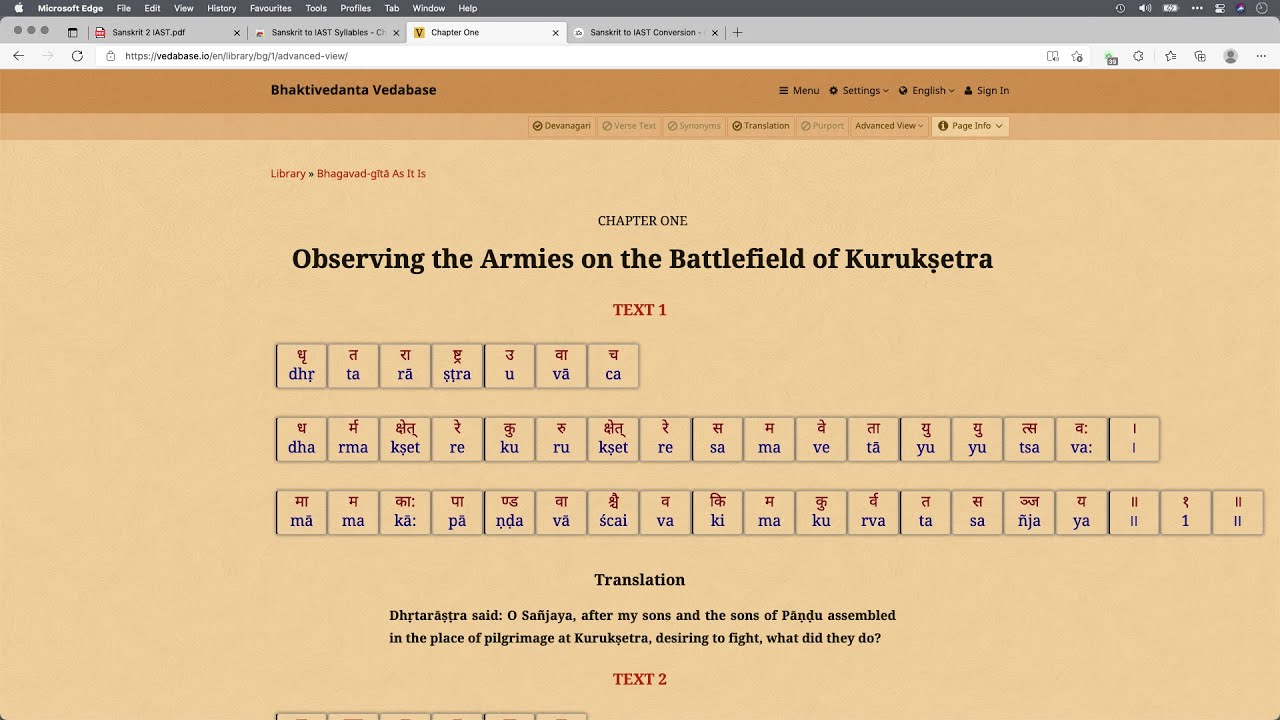The image size is (1280, 720).
Task: Click the green extension badge icon
Action: pyautogui.click(x=1110, y=57)
